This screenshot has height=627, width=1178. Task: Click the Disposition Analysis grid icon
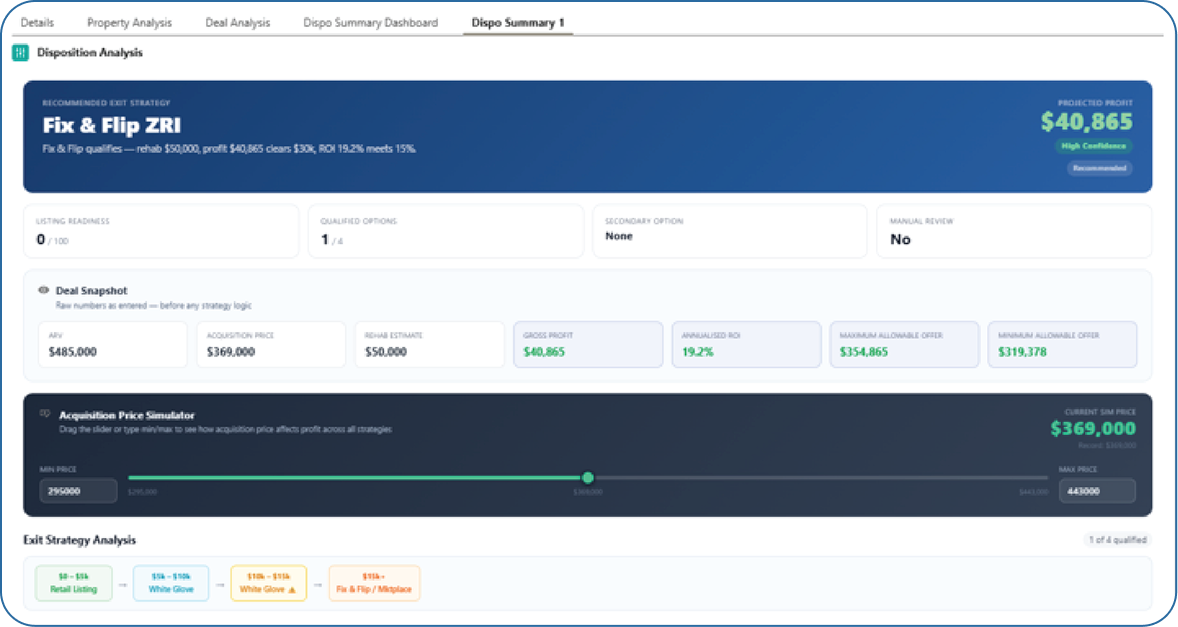(20, 50)
